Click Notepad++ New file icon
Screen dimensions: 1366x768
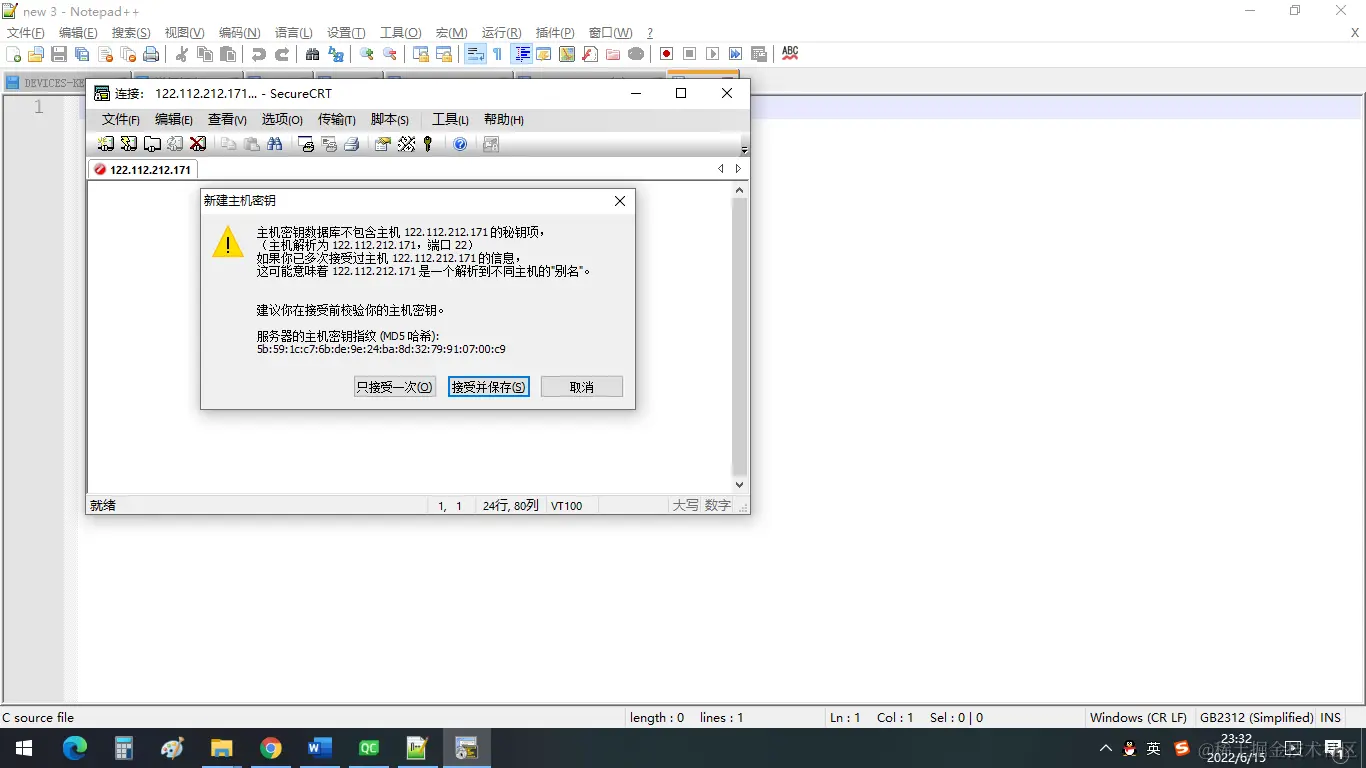(x=14, y=54)
